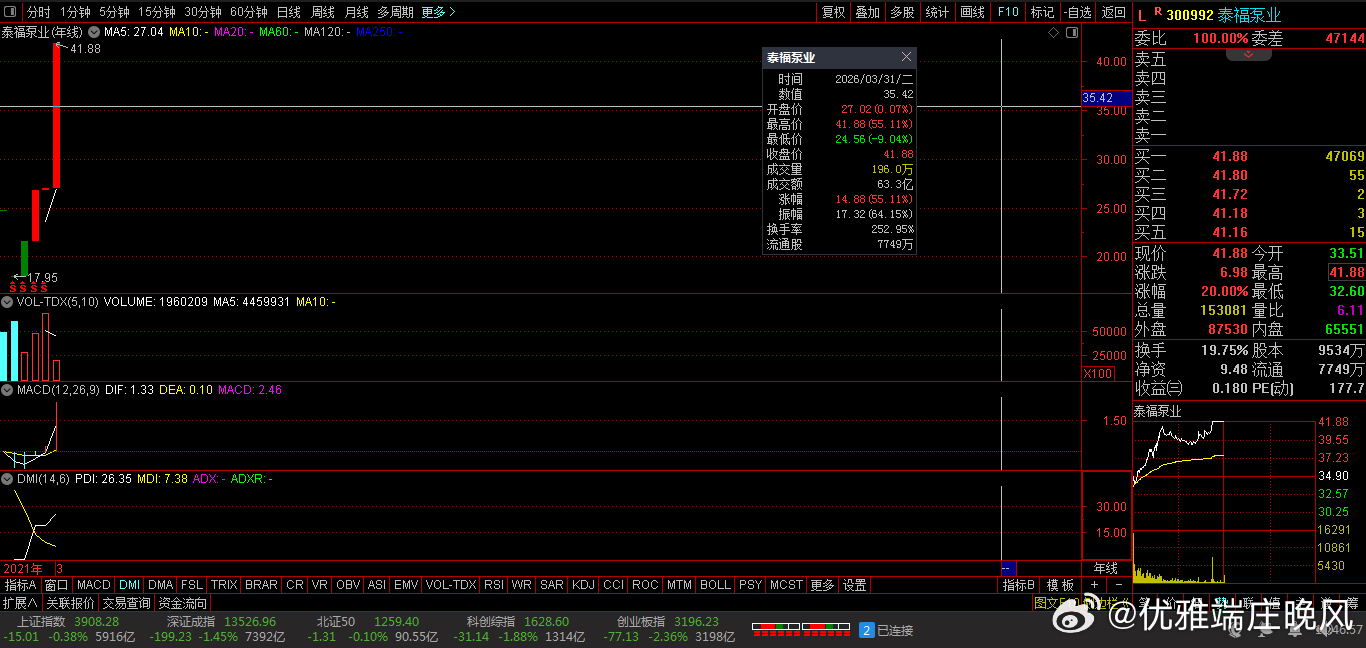Open the VOL-TDX indicator dropdown arrow
This screenshot has width=1366, height=648.
tap(8, 301)
